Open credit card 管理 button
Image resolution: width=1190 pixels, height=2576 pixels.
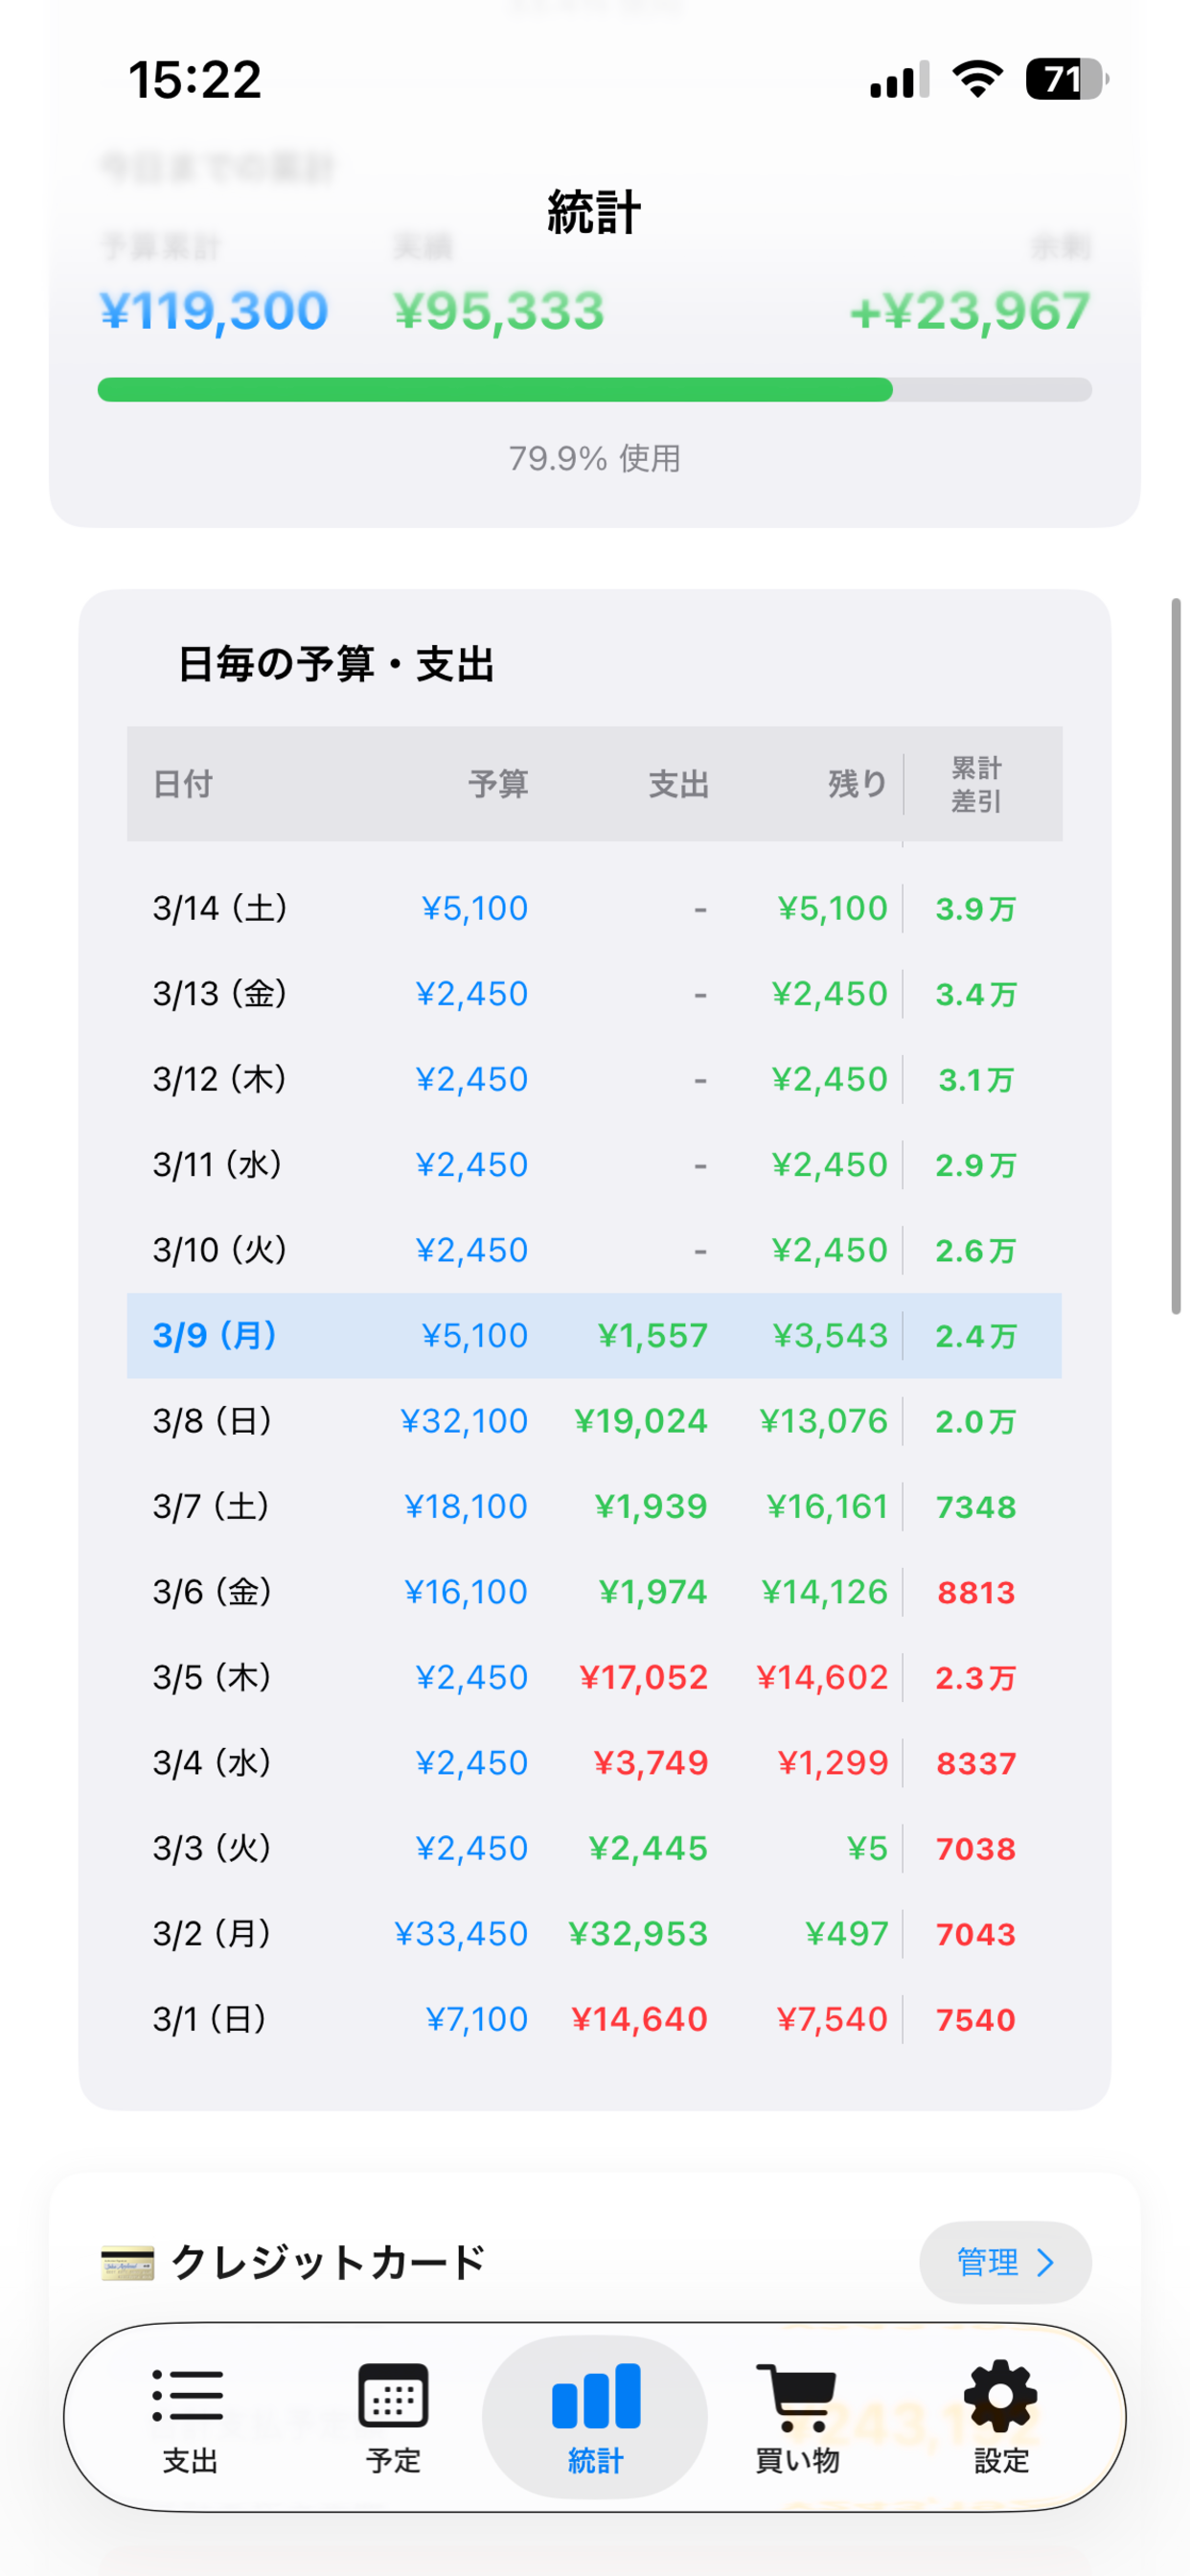(x=1005, y=2263)
